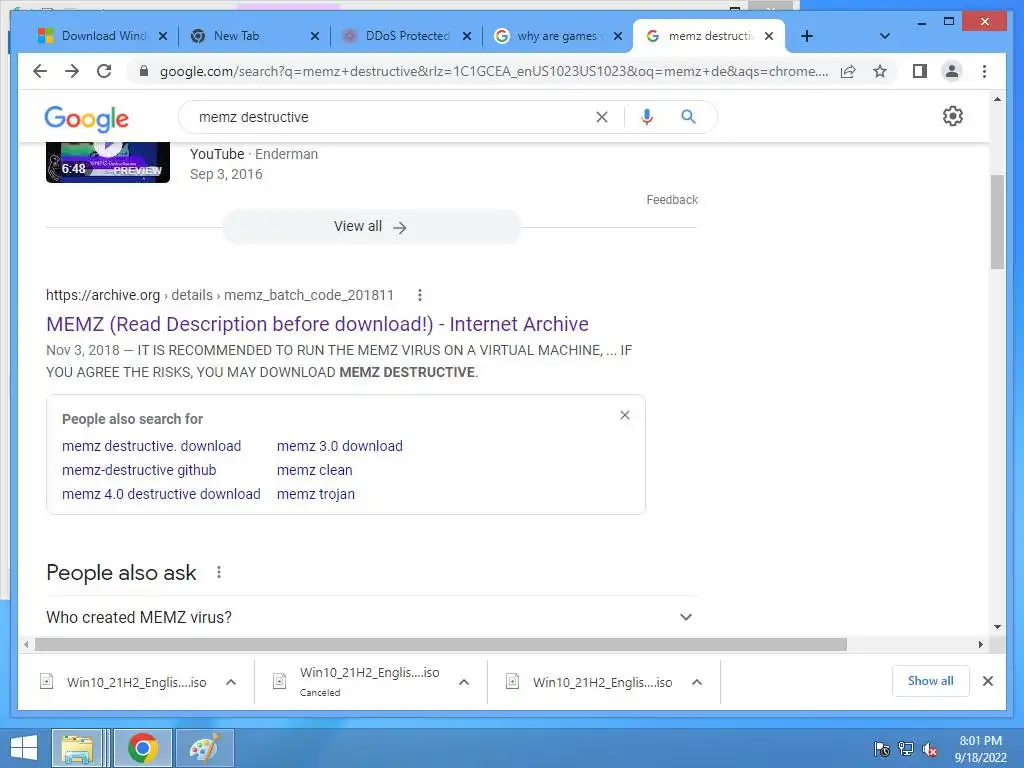The width and height of the screenshot is (1024, 768).
Task: Focus the Google search input field
Action: coord(392,117)
